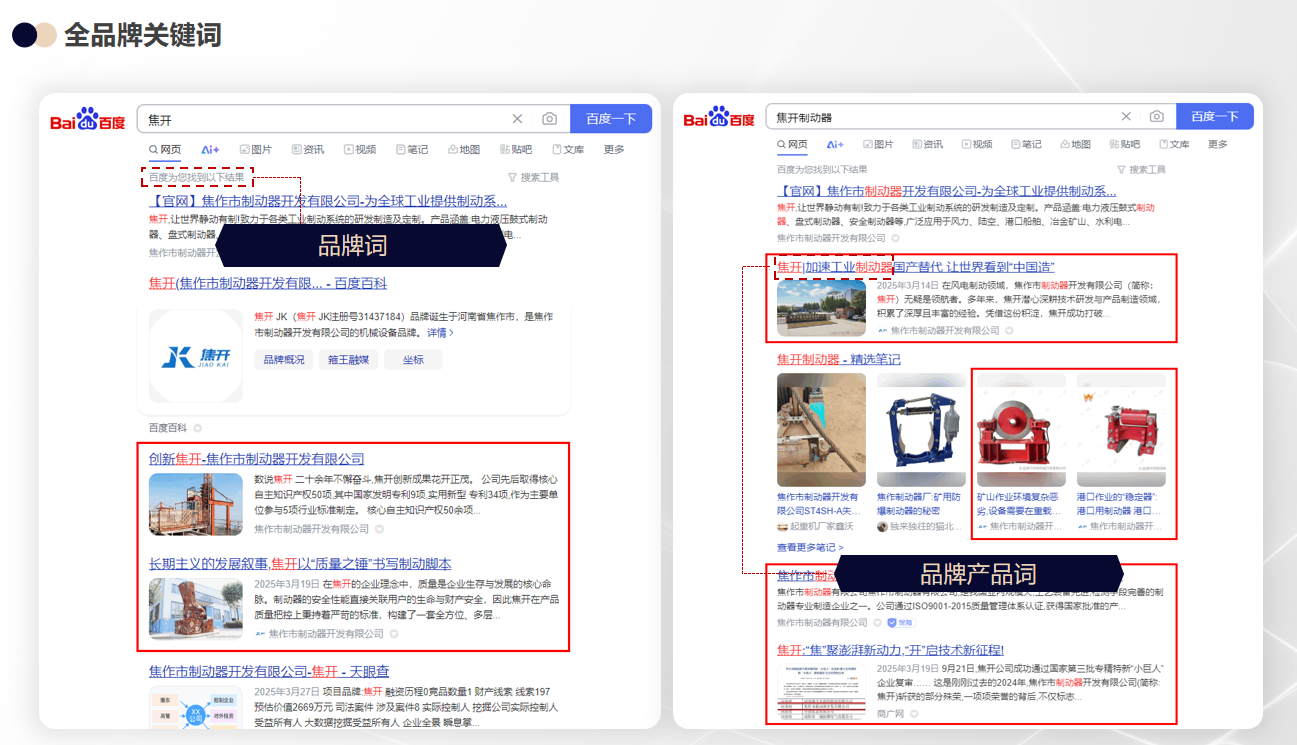The width and height of the screenshot is (1297, 745).
Task: Click the search field containing 焦开制动器
Action: point(970,117)
